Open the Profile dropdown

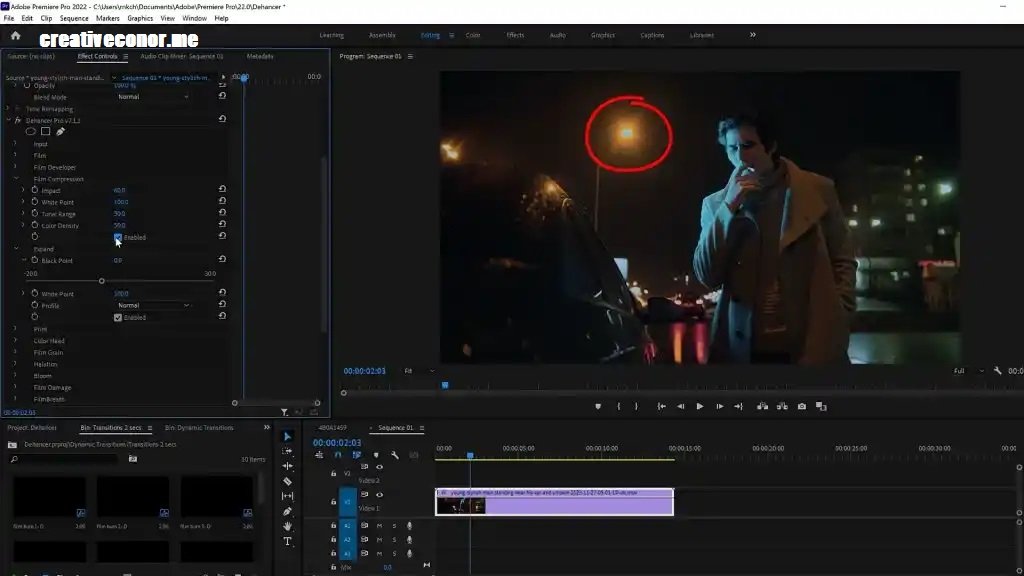[x=153, y=305]
